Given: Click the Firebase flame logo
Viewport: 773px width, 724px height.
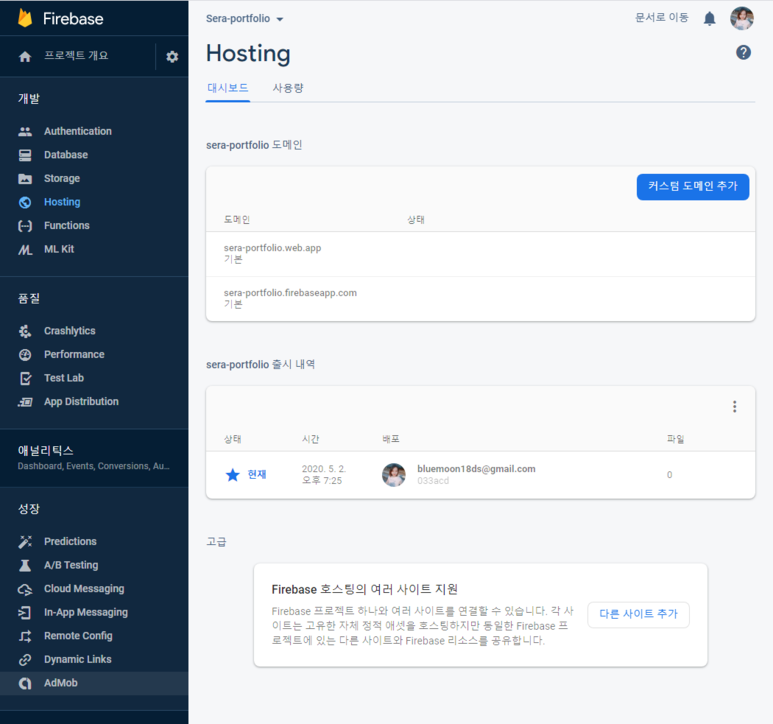Looking at the screenshot, I should pos(25,18).
